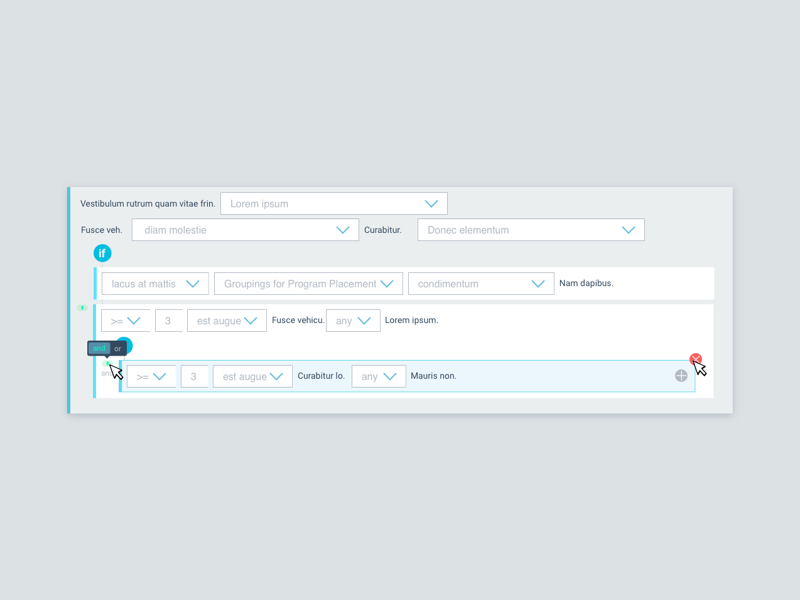The height and width of the screenshot is (600, 800).
Task: Open the "Donec elementum" dropdown
Action: [530, 229]
